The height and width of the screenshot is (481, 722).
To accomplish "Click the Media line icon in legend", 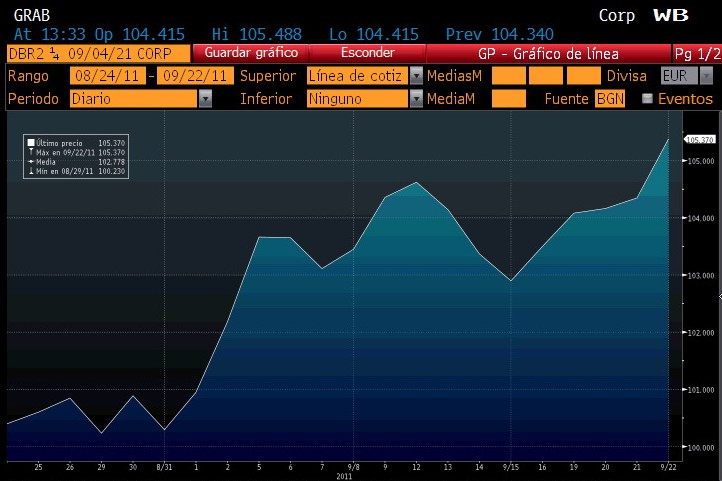I will coord(31,161).
